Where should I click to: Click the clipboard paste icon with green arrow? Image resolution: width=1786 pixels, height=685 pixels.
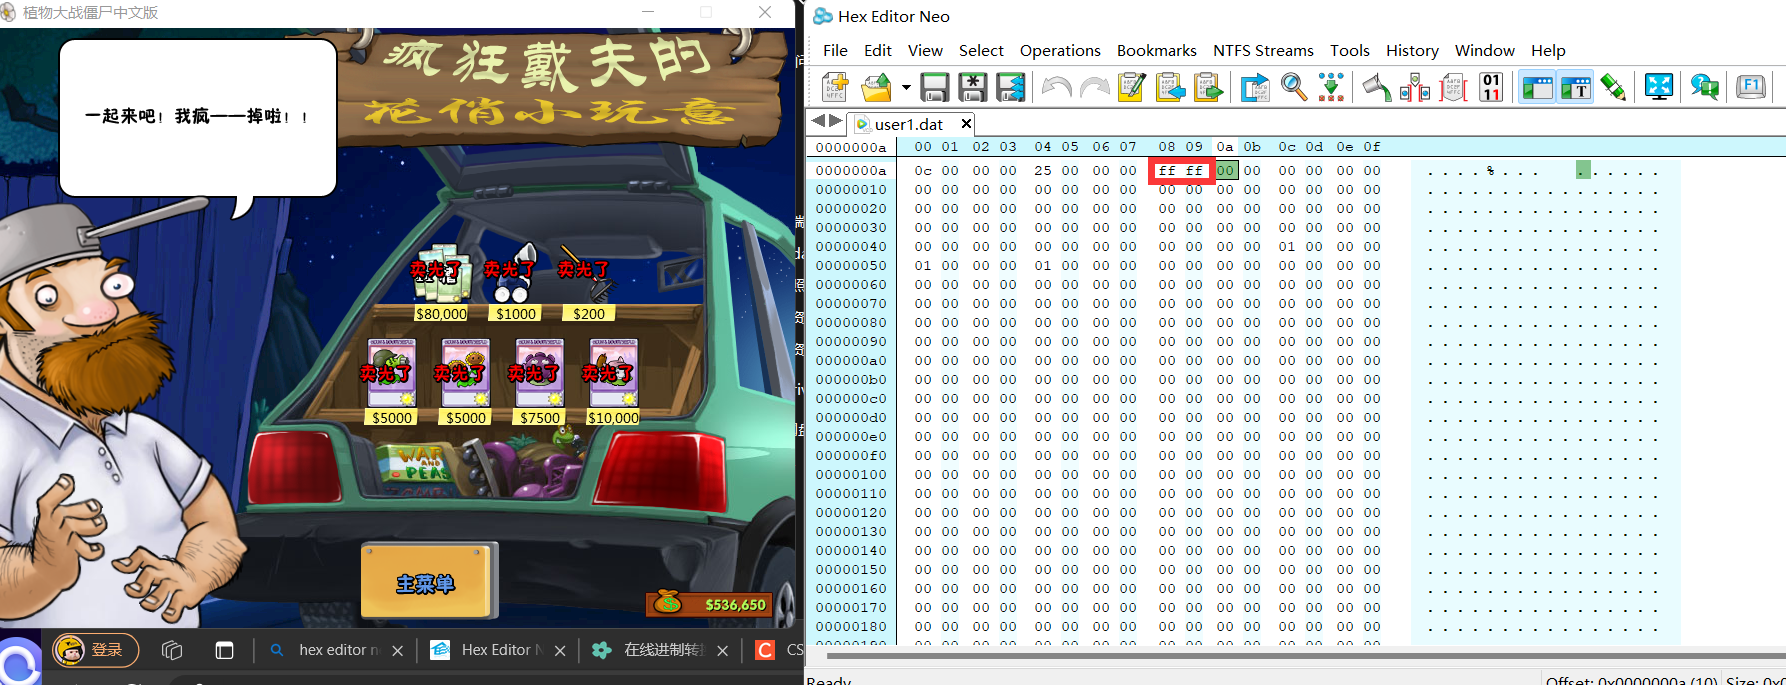[1208, 88]
